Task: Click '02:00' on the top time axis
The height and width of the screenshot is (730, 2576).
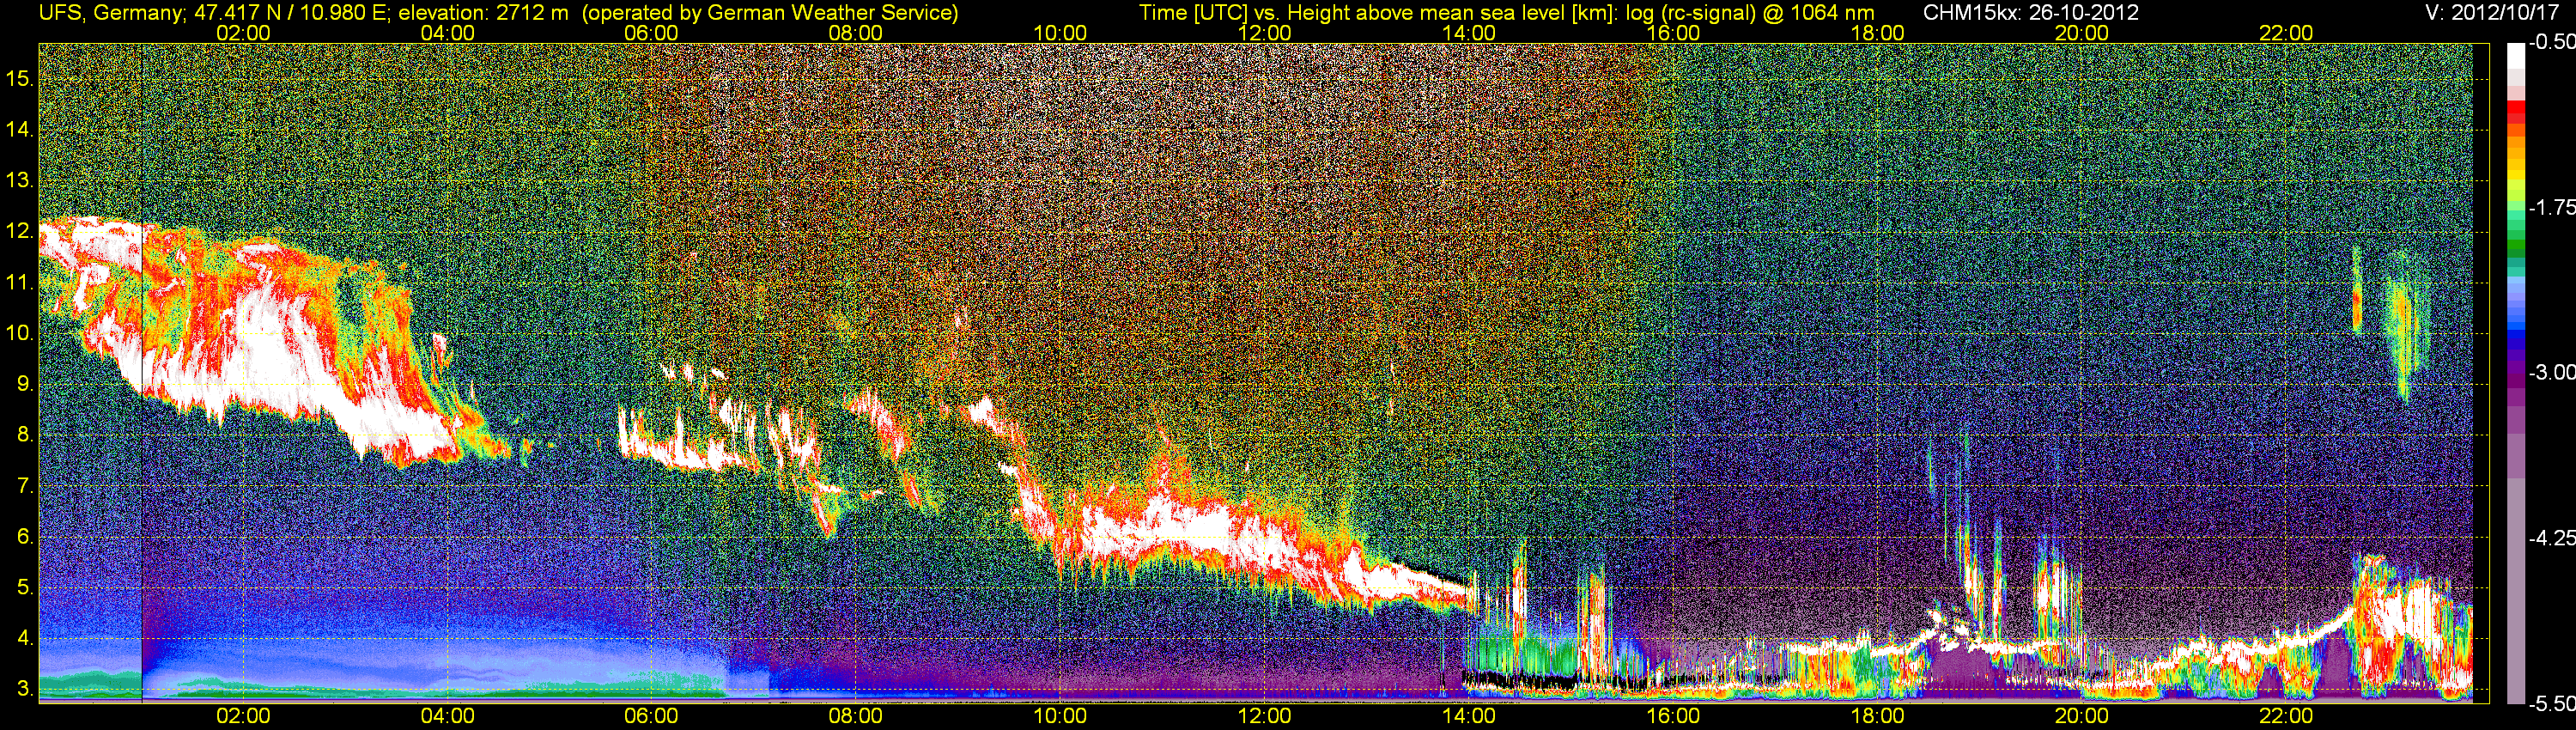Action: pyautogui.click(x=243, y=33)
